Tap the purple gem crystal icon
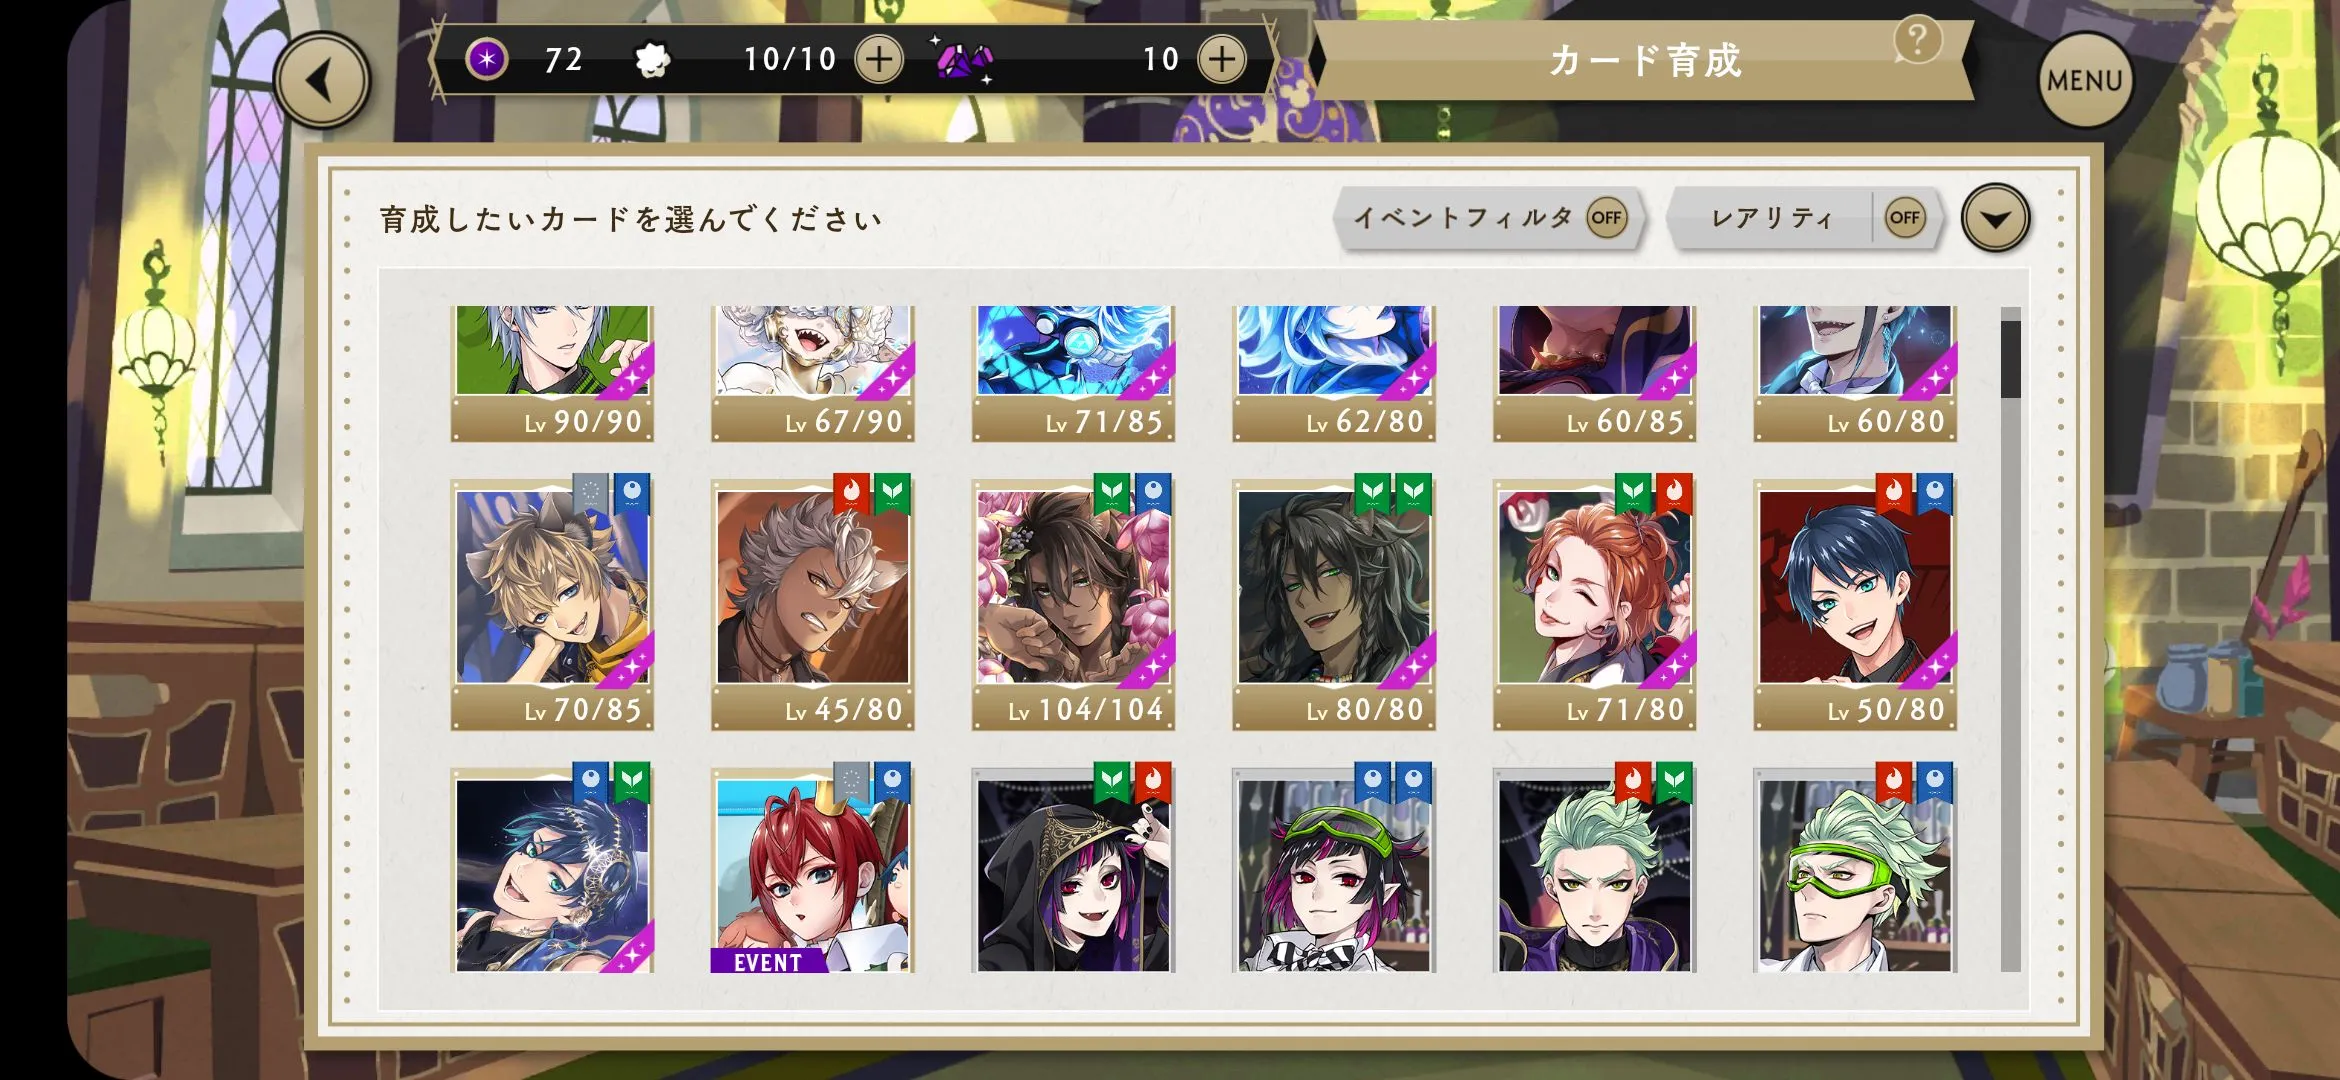 coord(964,60)
